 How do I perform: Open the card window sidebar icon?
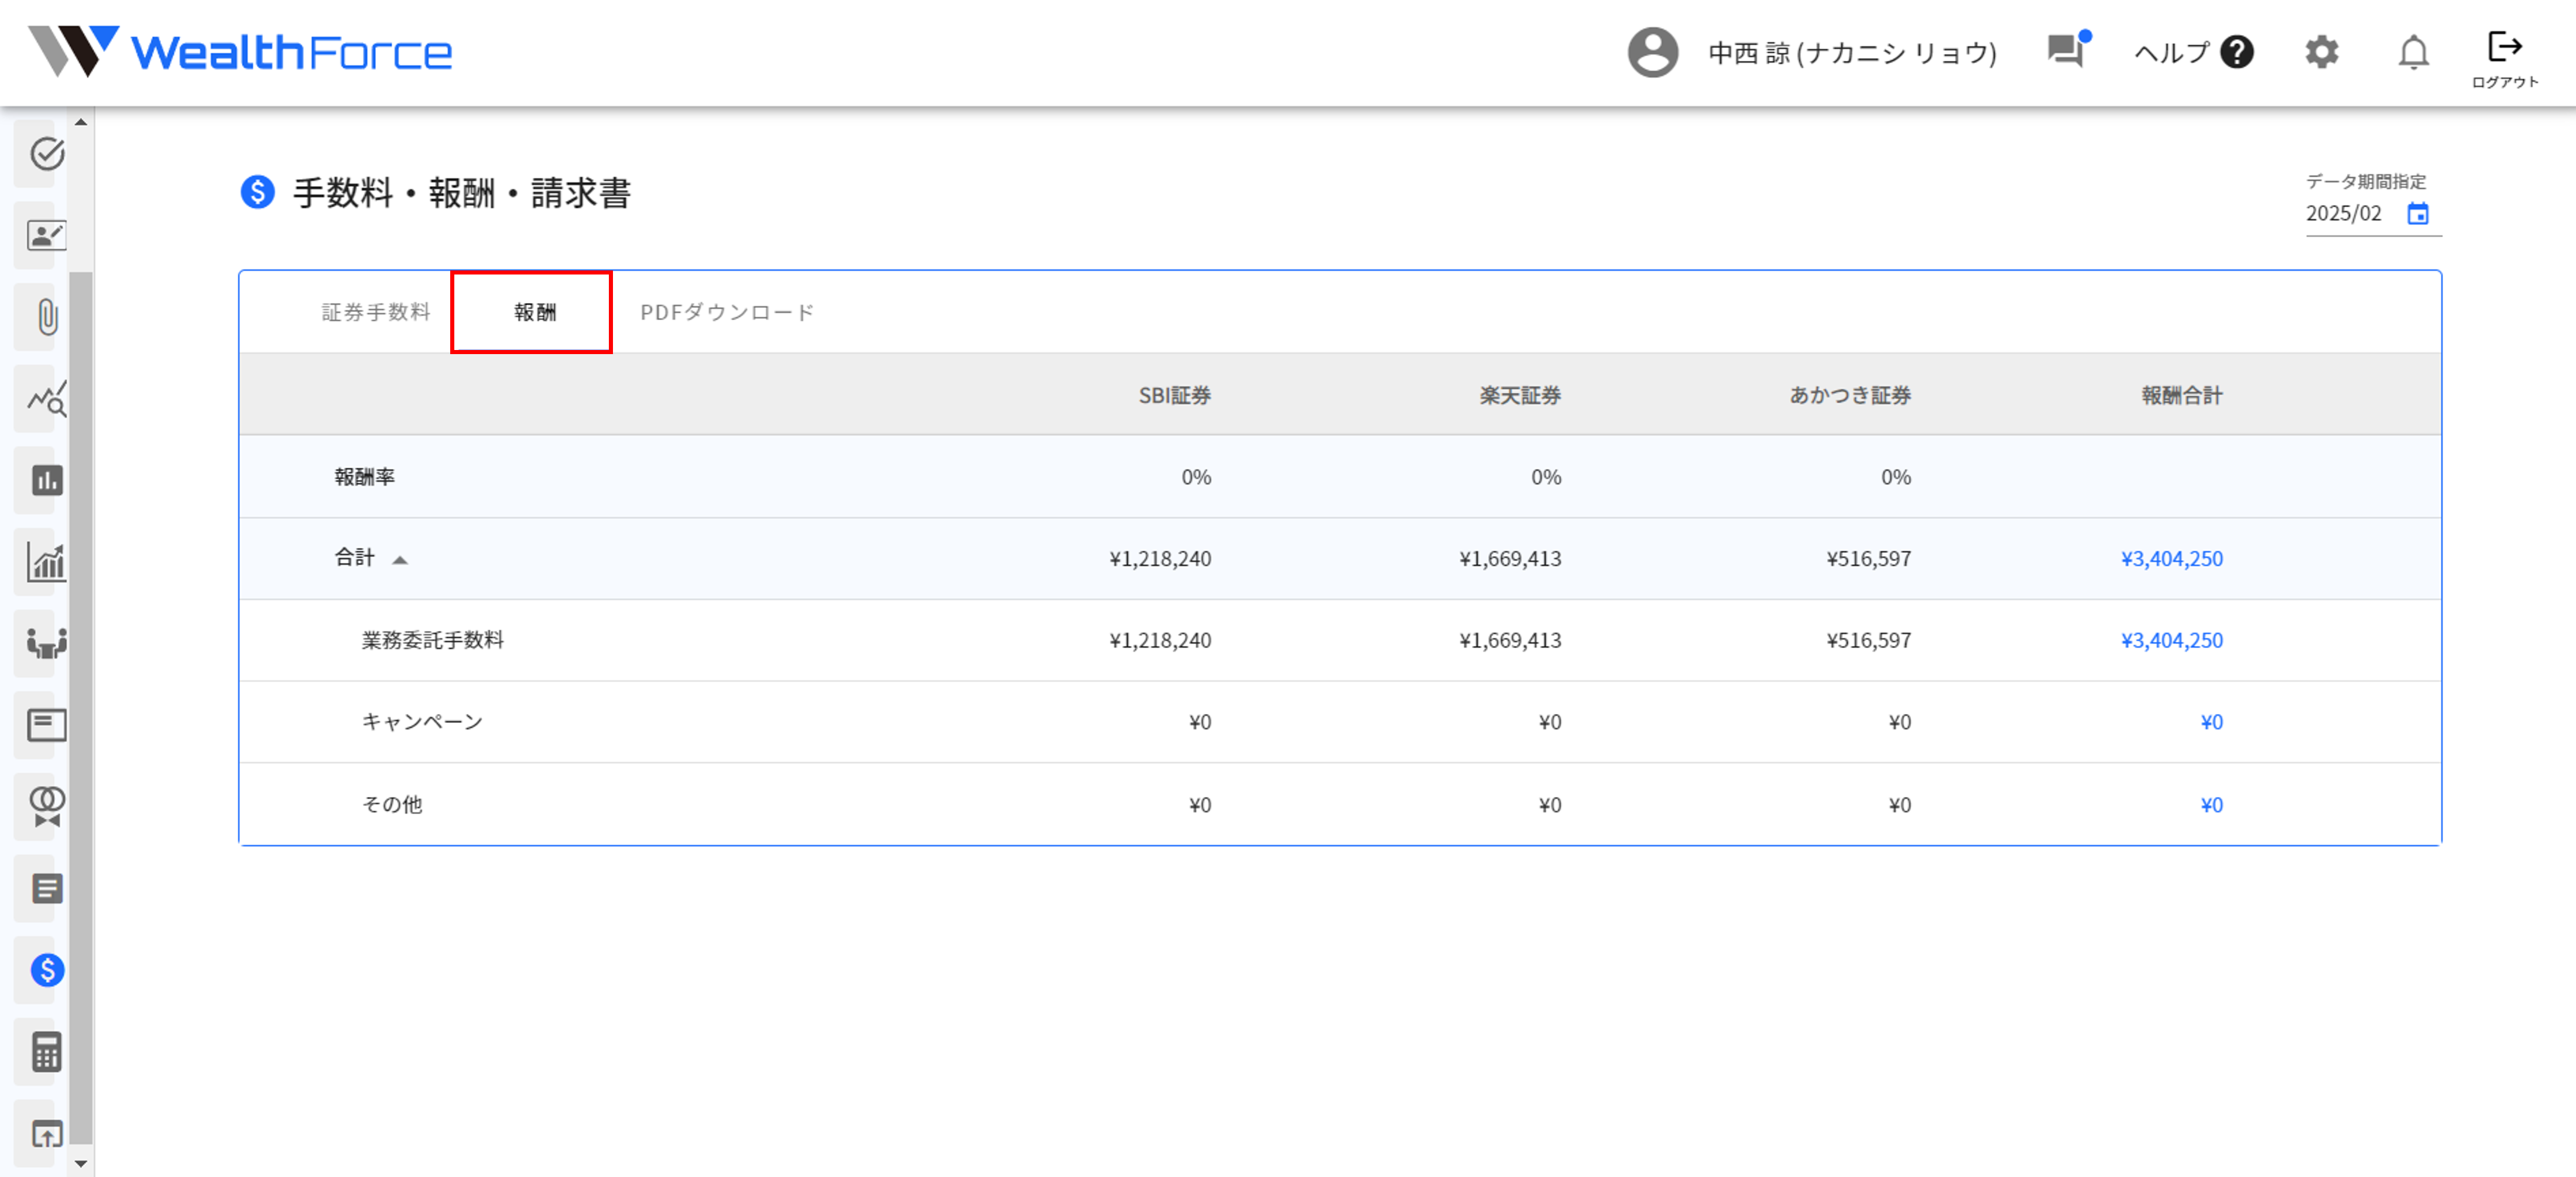[x=46, y=725]
